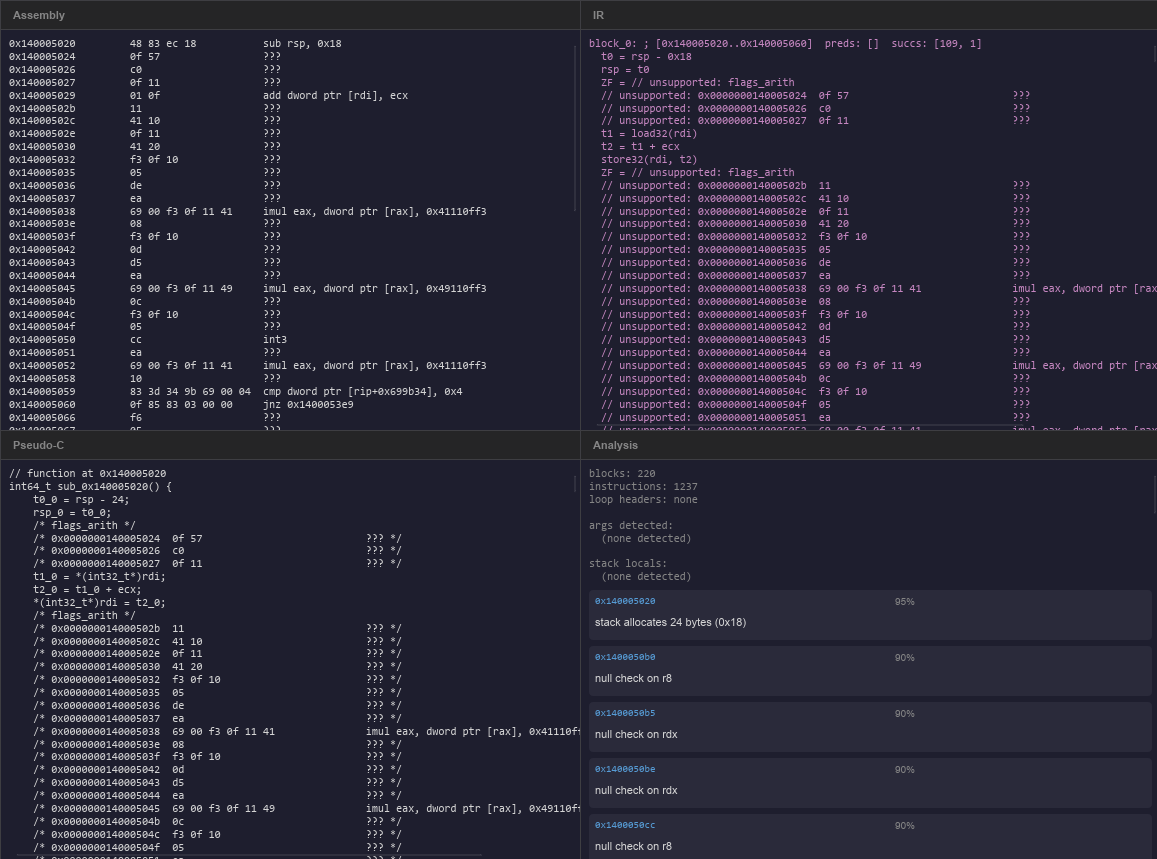The image size is (1157, 859).
Task: Click the Assembly panel vertical scrollbar
Action: click(x=575, y=128)
